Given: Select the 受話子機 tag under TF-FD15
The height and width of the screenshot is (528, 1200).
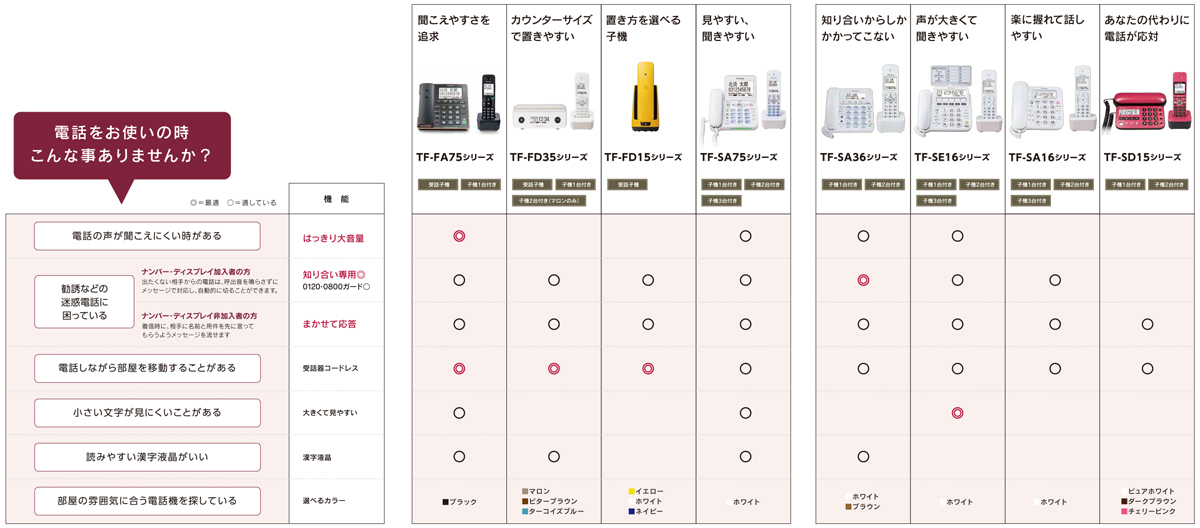Looking at the screenshot, I should 627,185.
